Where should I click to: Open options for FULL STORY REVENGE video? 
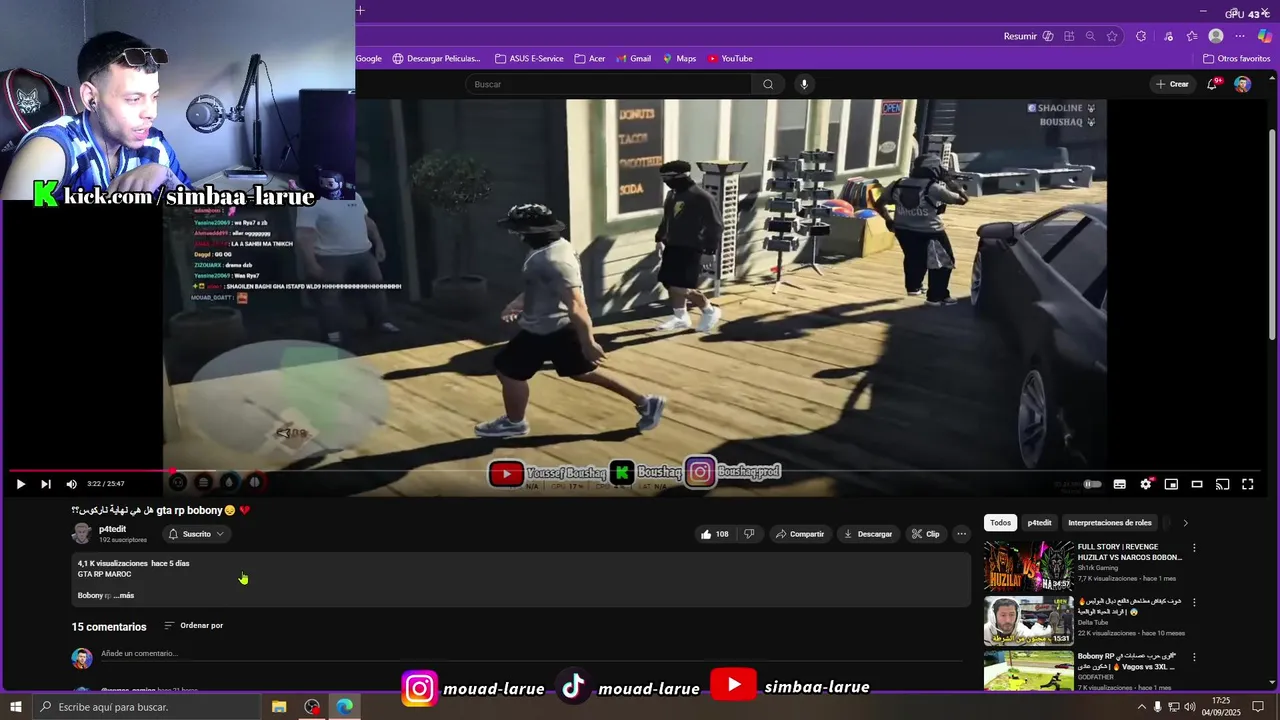tap(1194, 548)
